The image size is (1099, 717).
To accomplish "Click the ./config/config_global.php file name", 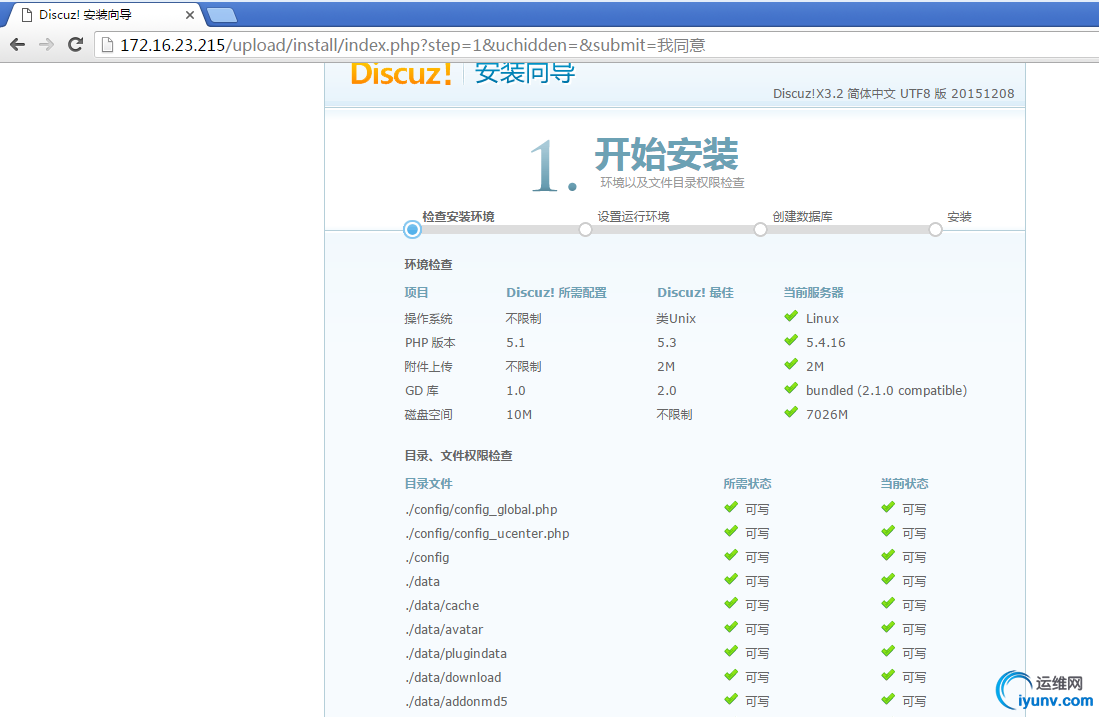I will 481,510.
